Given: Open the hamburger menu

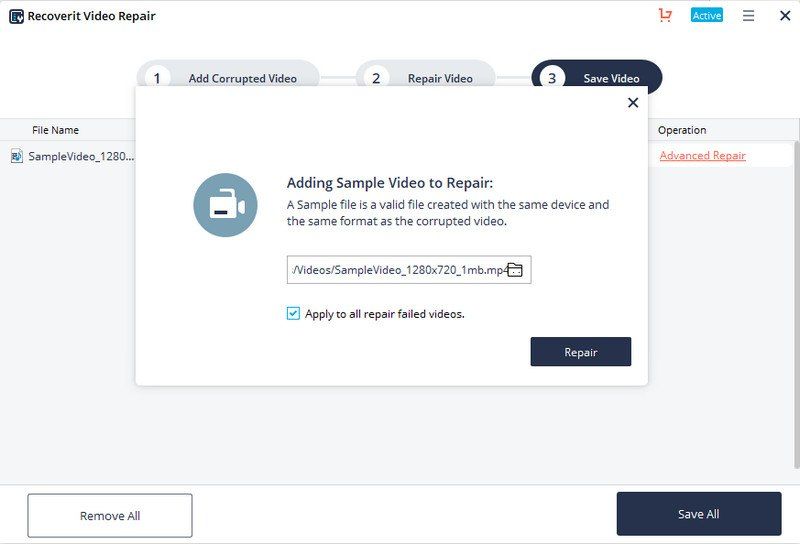Looking at the screenshot, I should click(748, 16).
